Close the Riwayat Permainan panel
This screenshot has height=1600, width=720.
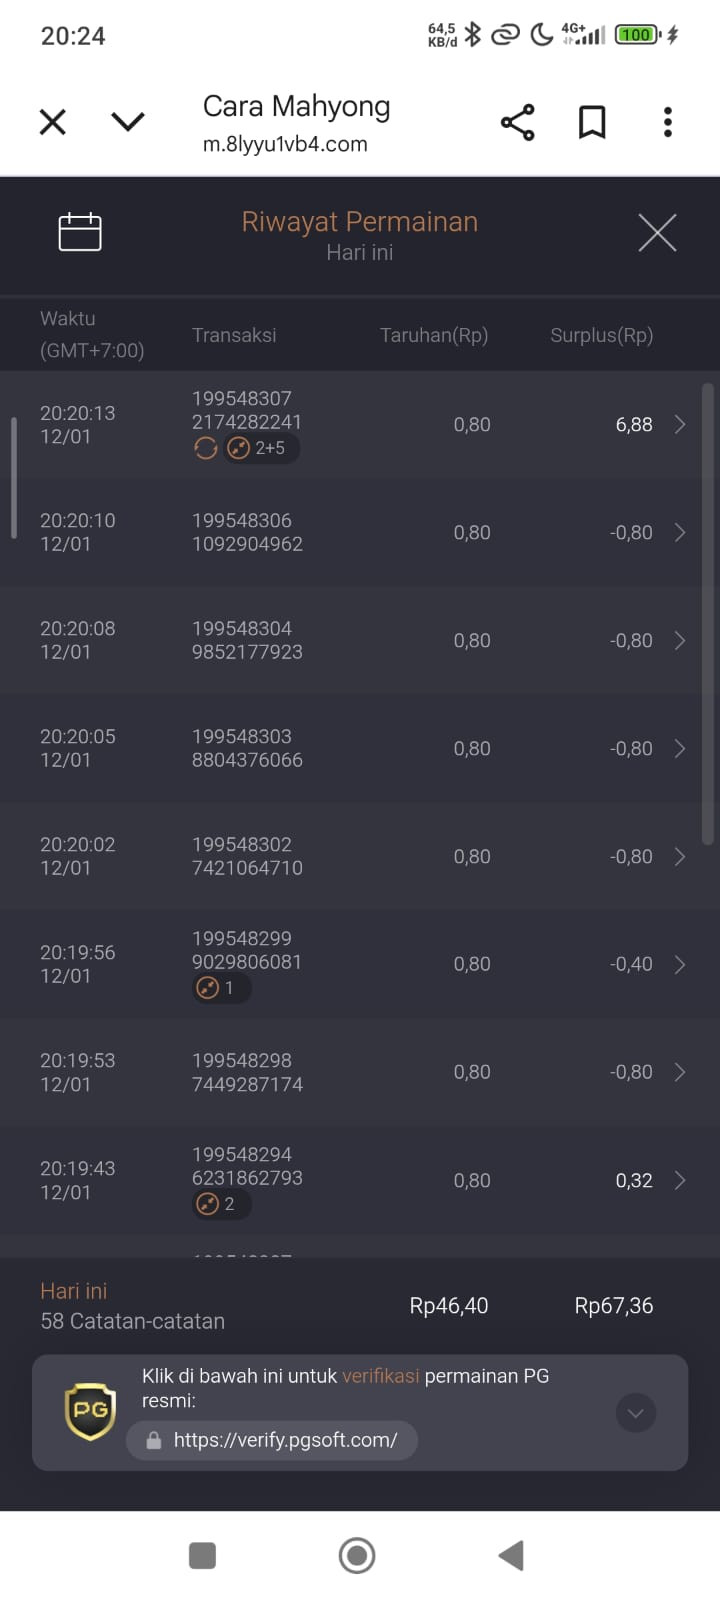pos(657,233)
